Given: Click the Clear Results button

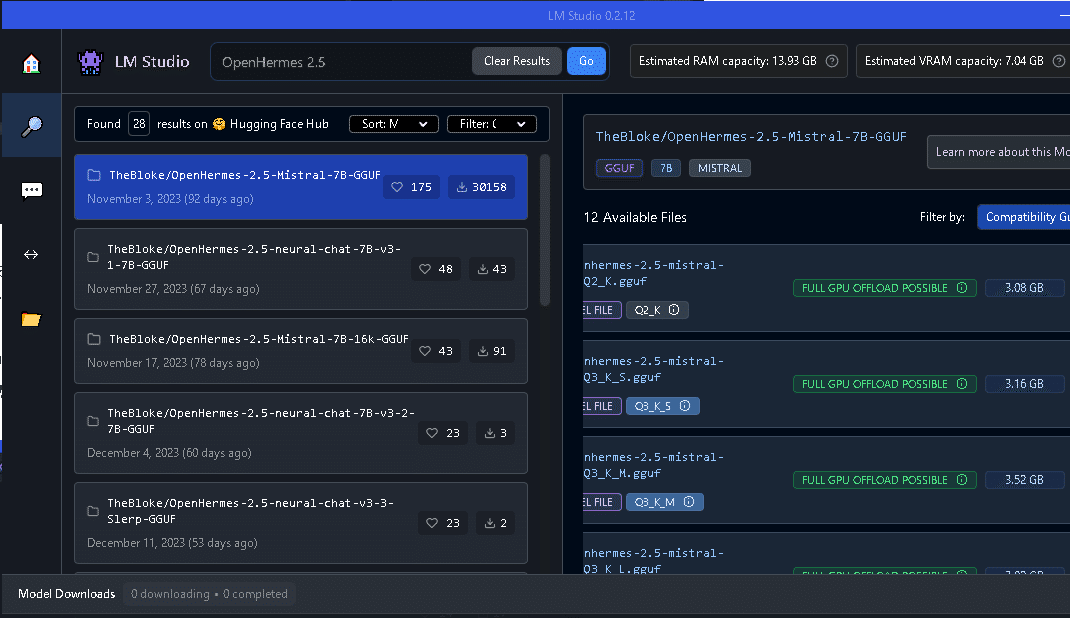Looking at the screenshot, I should coord(517,61).
